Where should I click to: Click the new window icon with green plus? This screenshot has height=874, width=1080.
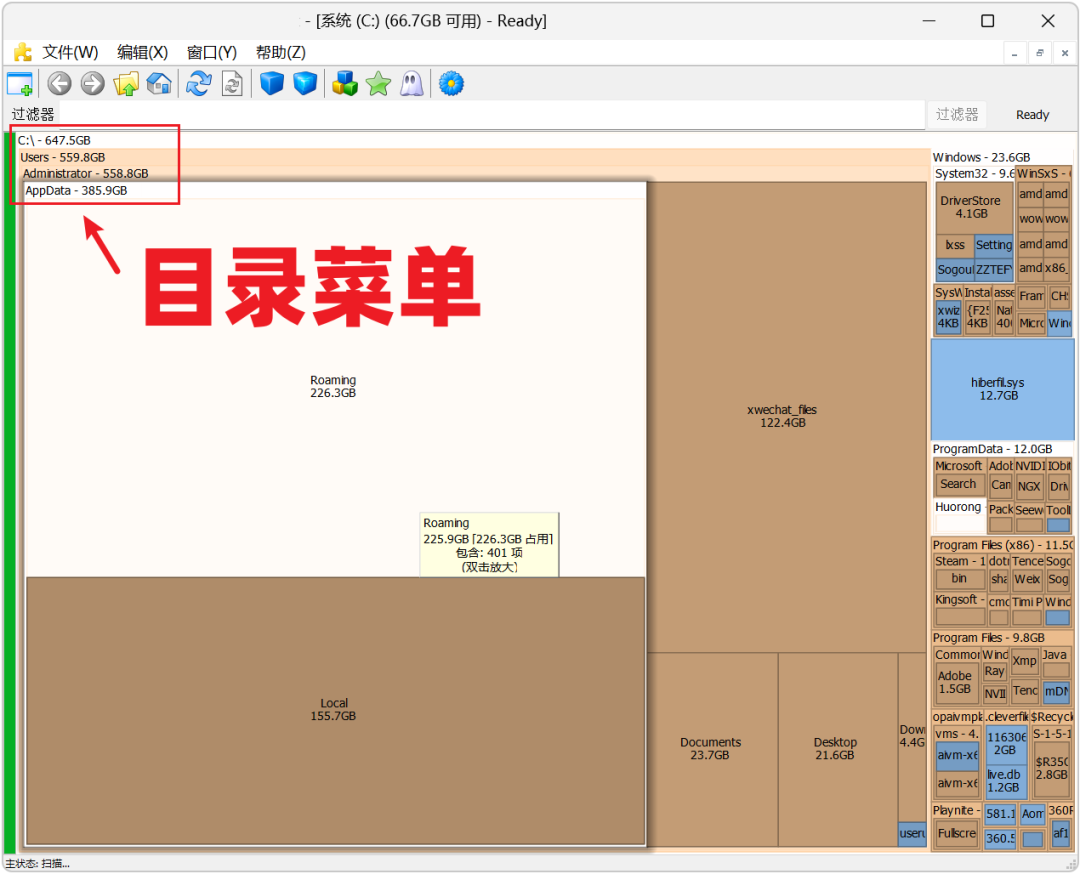pos(19,84)
